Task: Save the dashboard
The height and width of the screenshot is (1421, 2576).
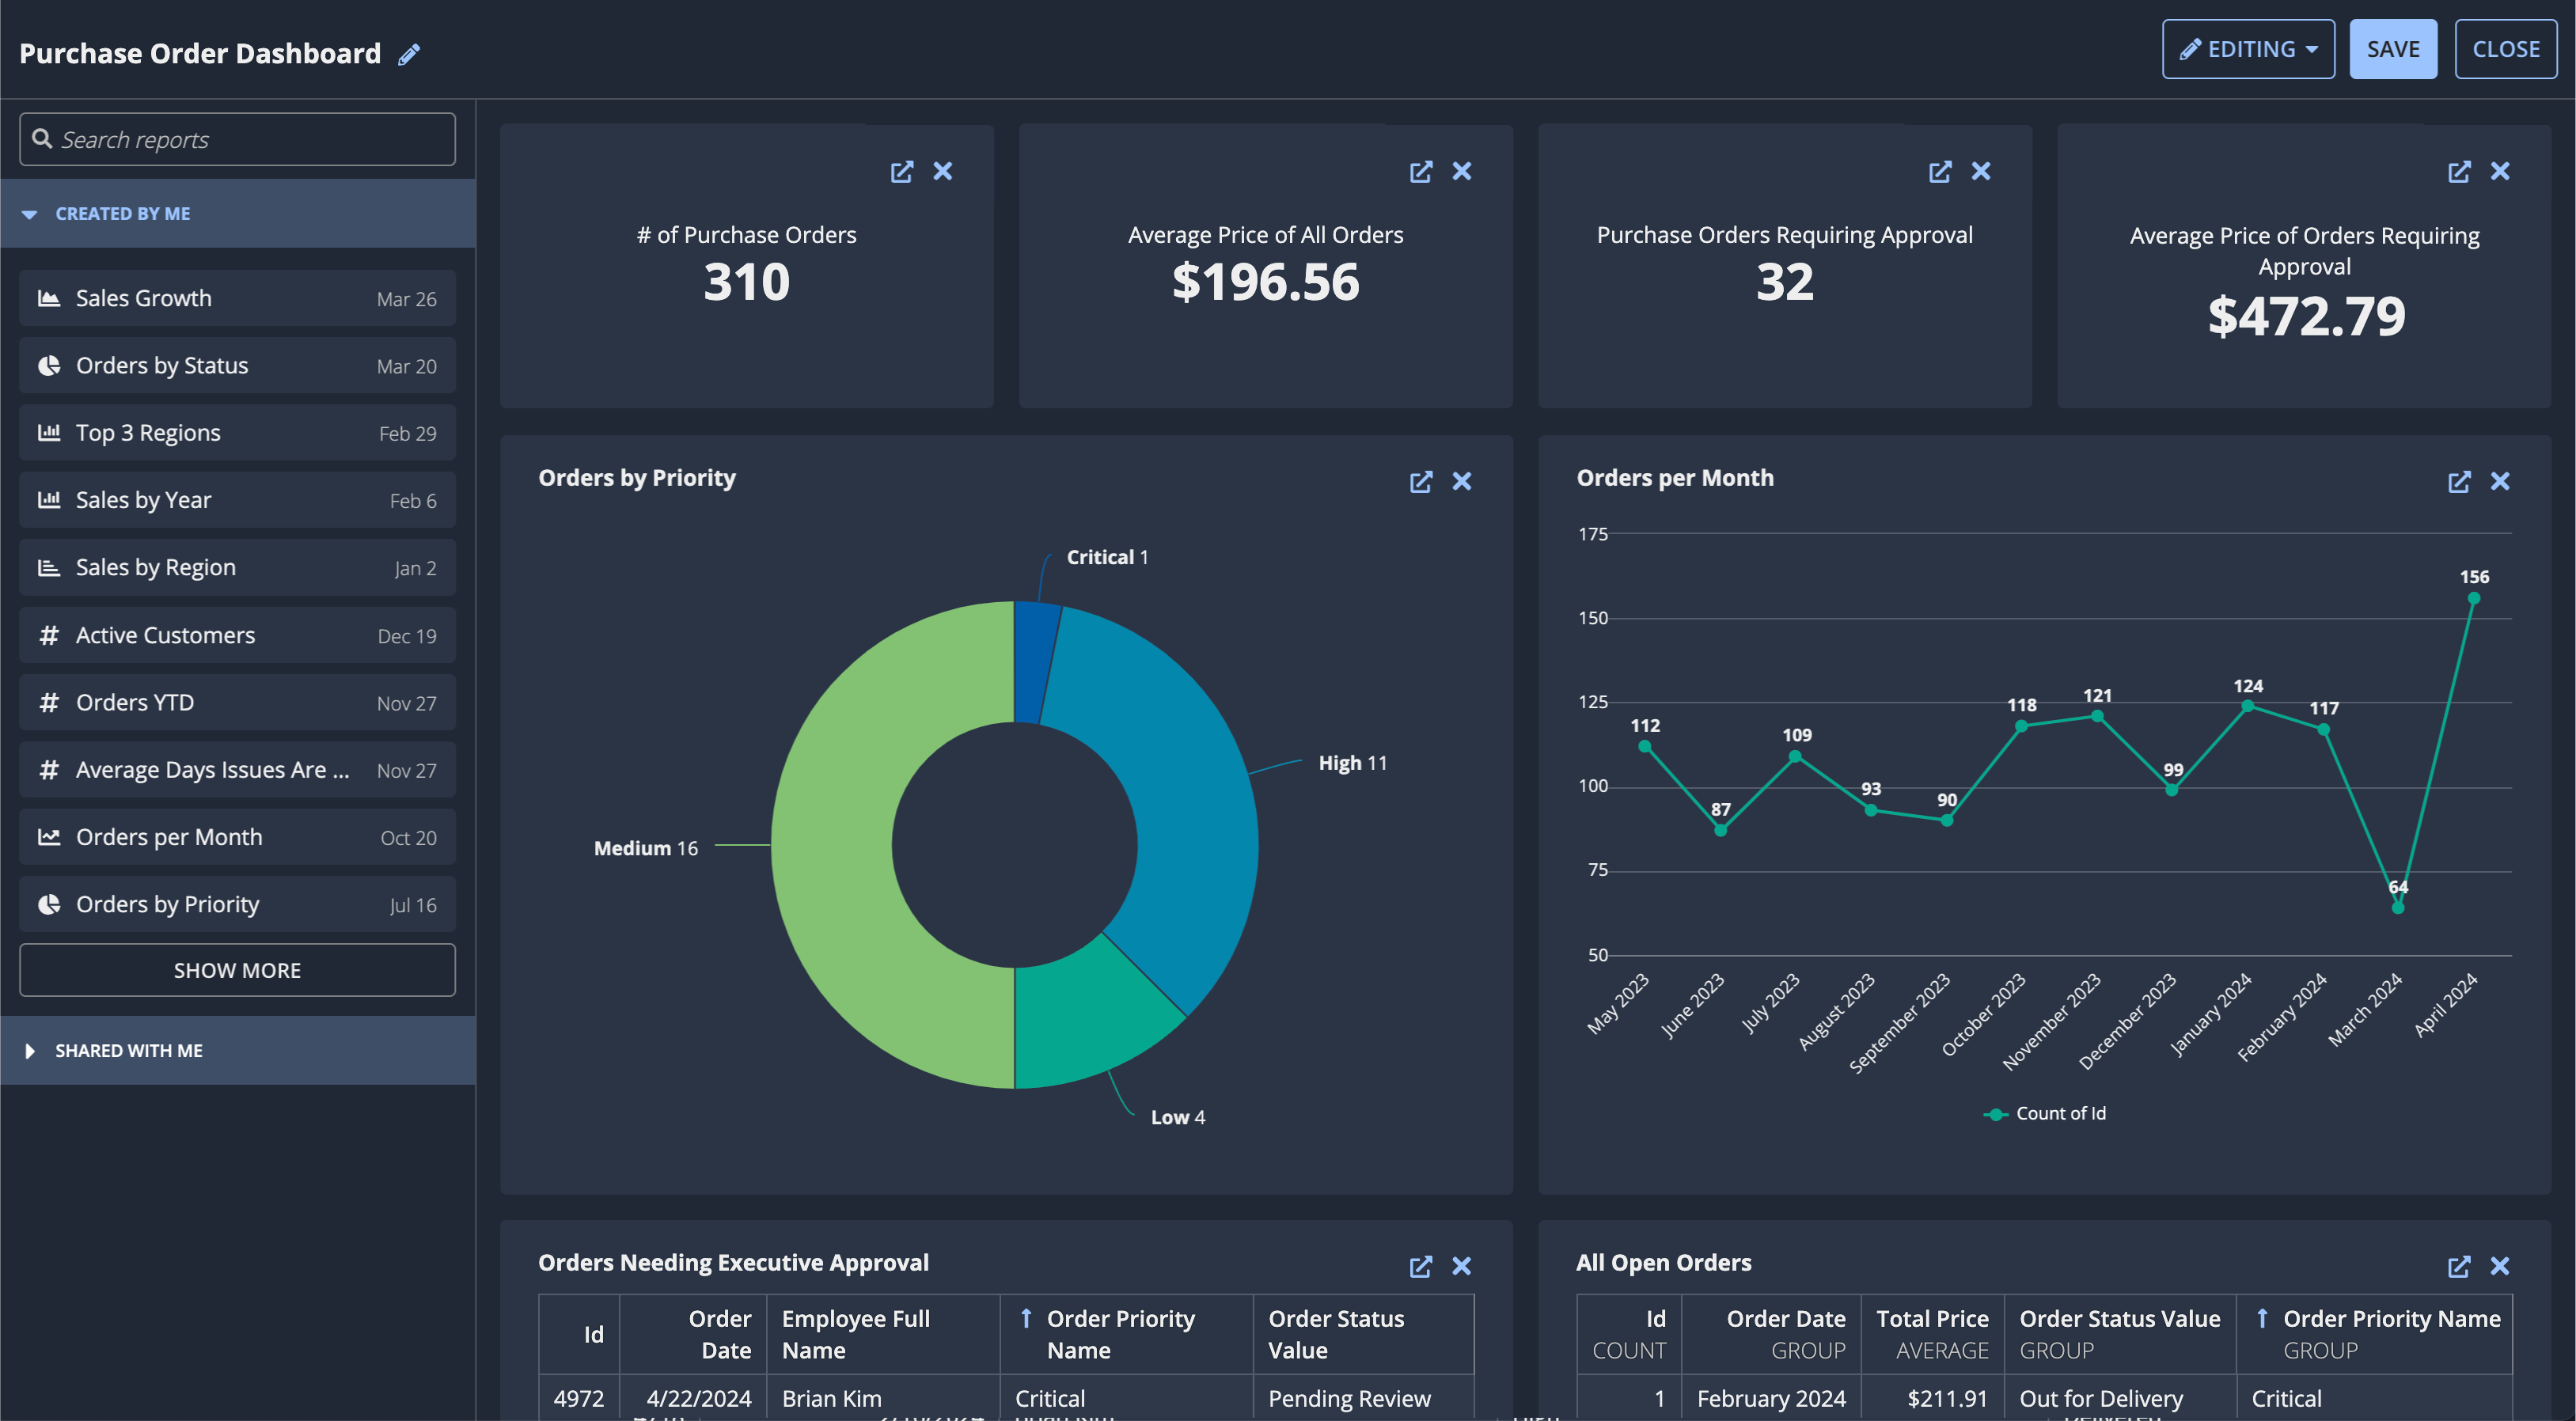Action: [x=2393, y=49]
